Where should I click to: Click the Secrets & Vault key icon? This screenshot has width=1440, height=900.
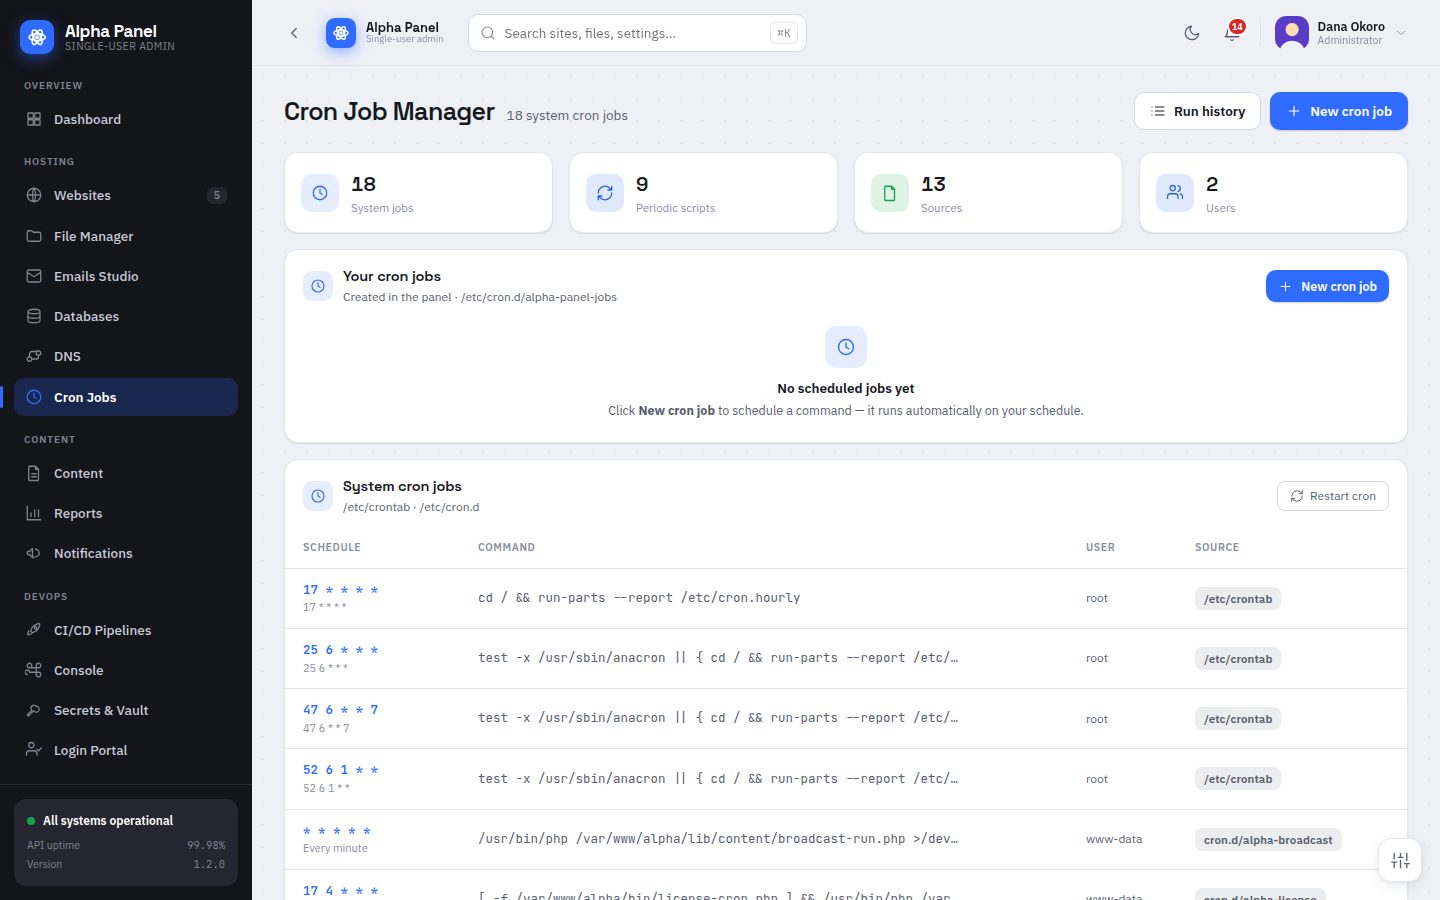point(34,710)
